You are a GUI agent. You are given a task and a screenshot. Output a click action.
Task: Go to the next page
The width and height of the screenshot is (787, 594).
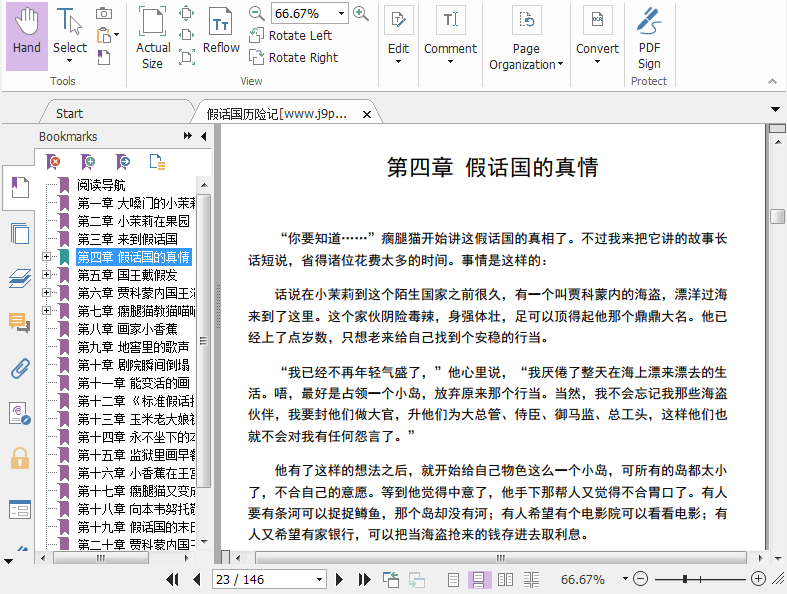pyautogui.click(x=340, y=579)
